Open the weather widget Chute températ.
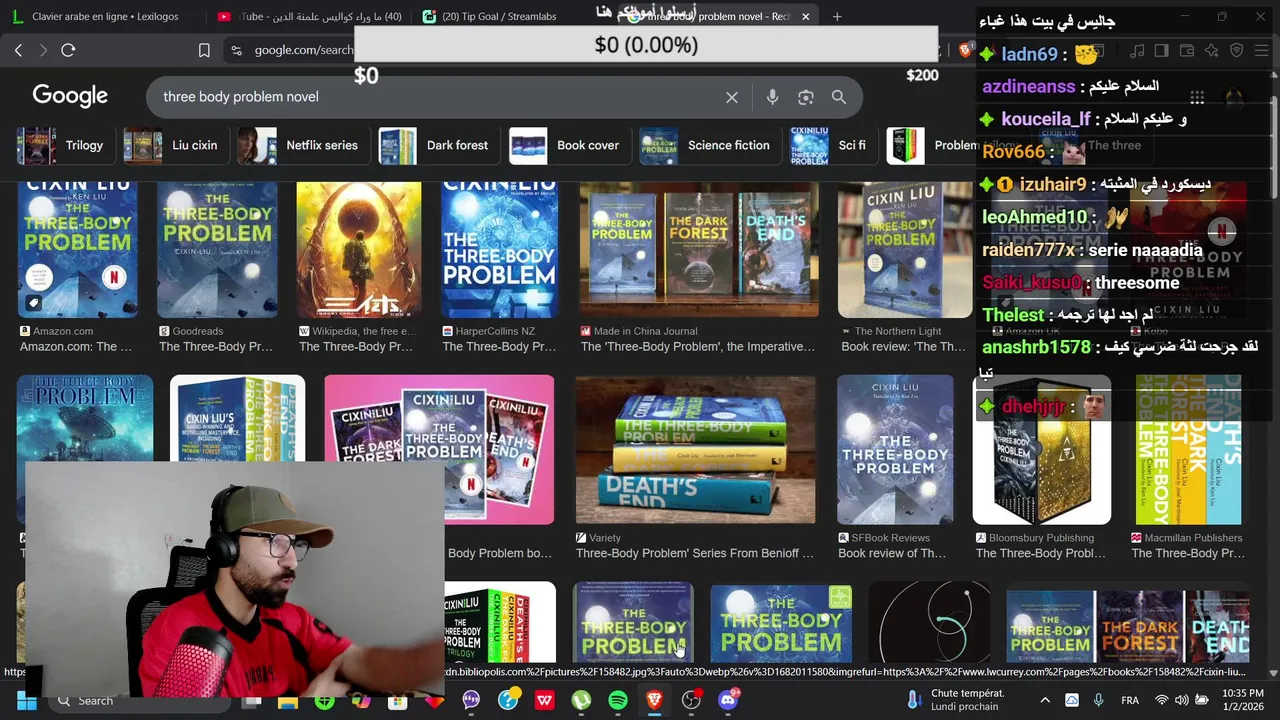 (957, 700)
